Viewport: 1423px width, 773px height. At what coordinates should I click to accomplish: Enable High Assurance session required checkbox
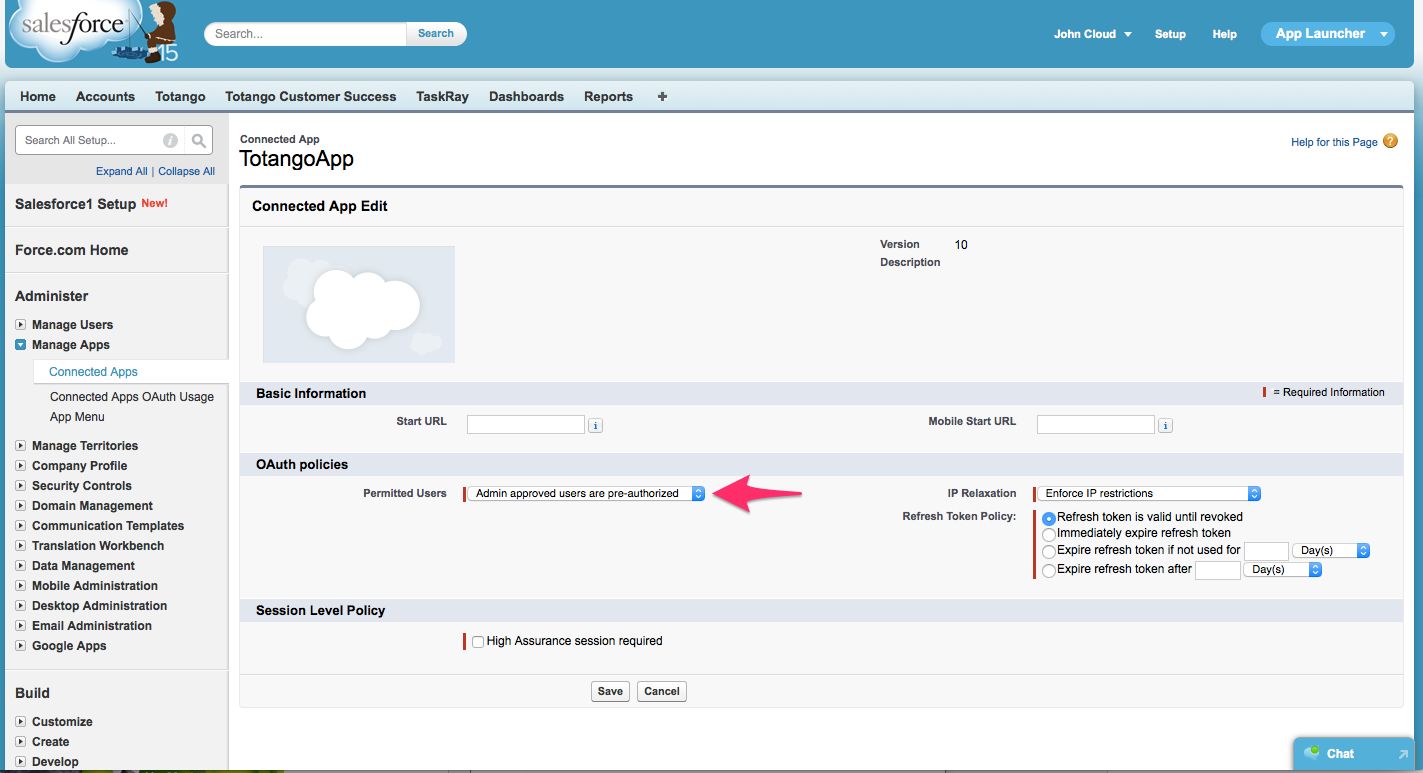pos(478,641)
